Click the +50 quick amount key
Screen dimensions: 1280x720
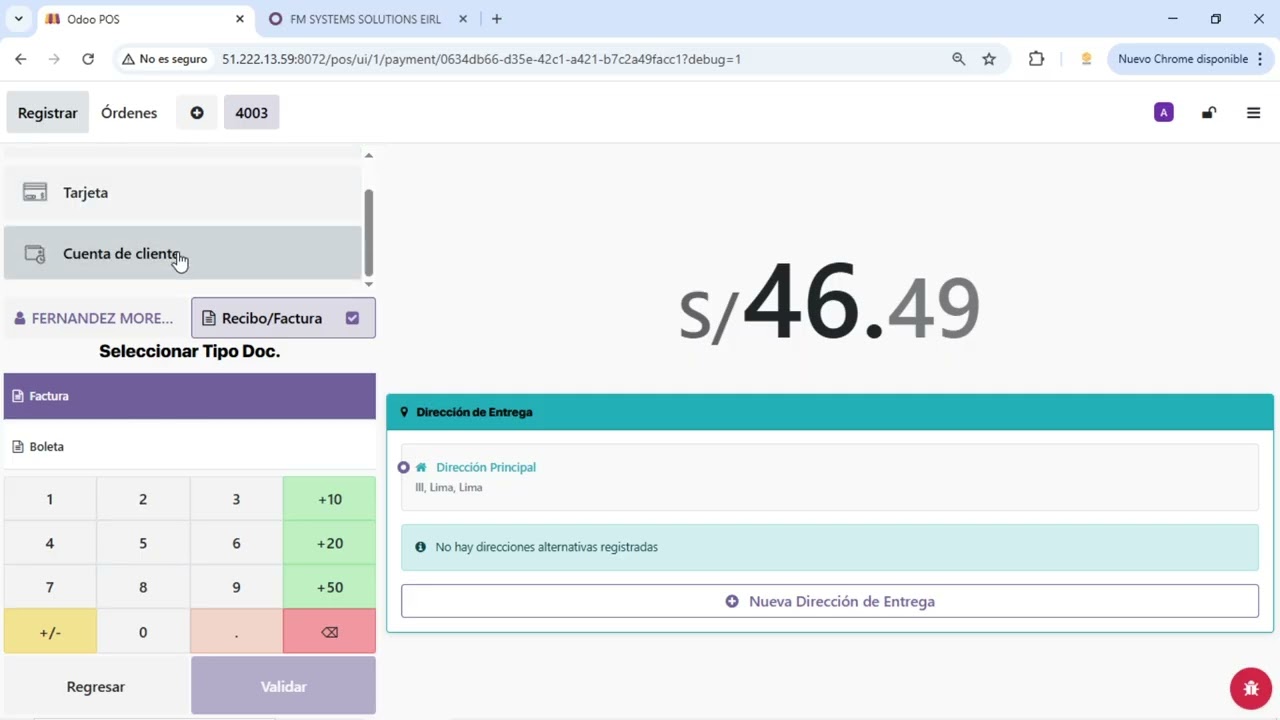(x=329, y=587)
